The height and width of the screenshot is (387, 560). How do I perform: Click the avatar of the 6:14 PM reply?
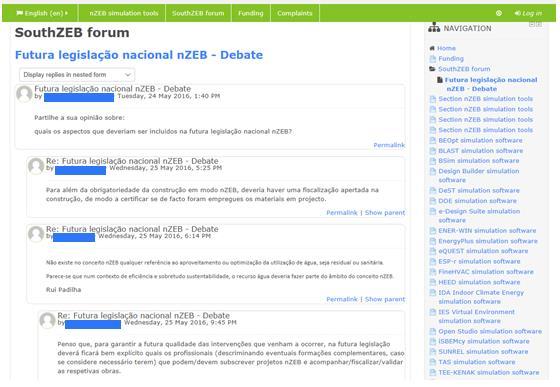click(36, 234)
